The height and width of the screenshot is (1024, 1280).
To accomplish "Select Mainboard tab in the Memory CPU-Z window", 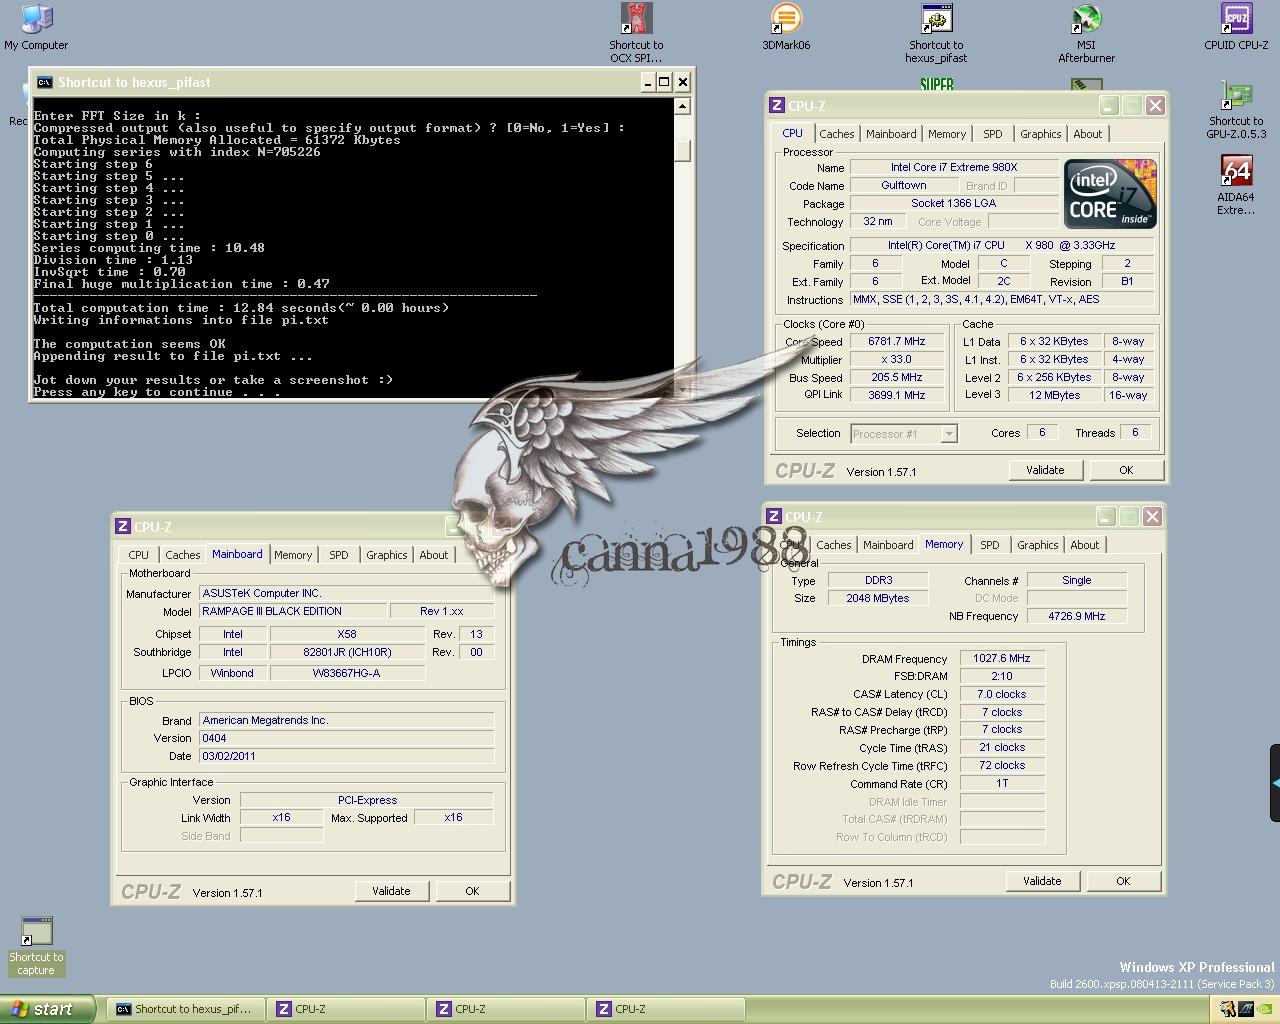I will [888, 545].
